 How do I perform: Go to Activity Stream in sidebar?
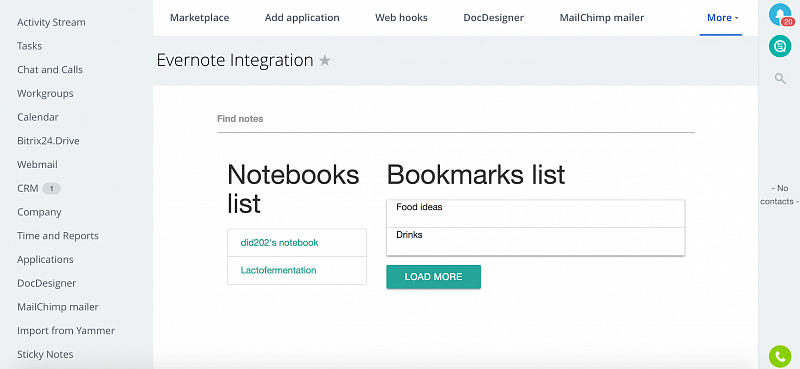pyautogui.click(x=51, y=22)
